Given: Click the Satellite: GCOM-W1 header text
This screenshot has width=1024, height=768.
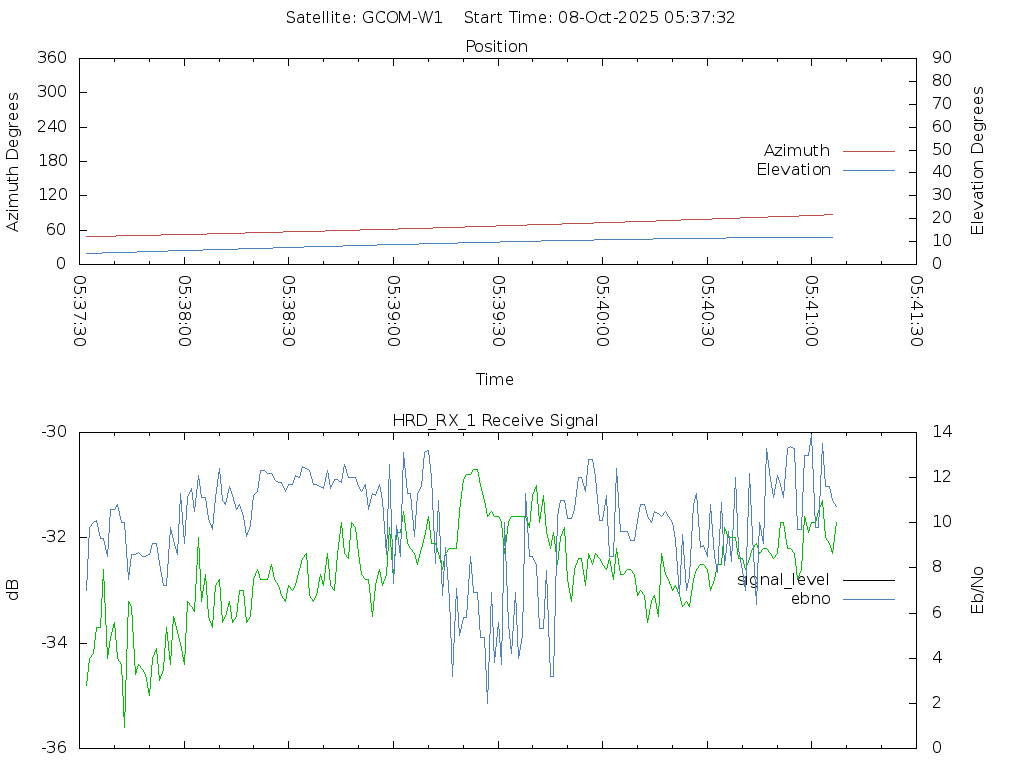Looking at the screenshot, I should tap(364, 18).
